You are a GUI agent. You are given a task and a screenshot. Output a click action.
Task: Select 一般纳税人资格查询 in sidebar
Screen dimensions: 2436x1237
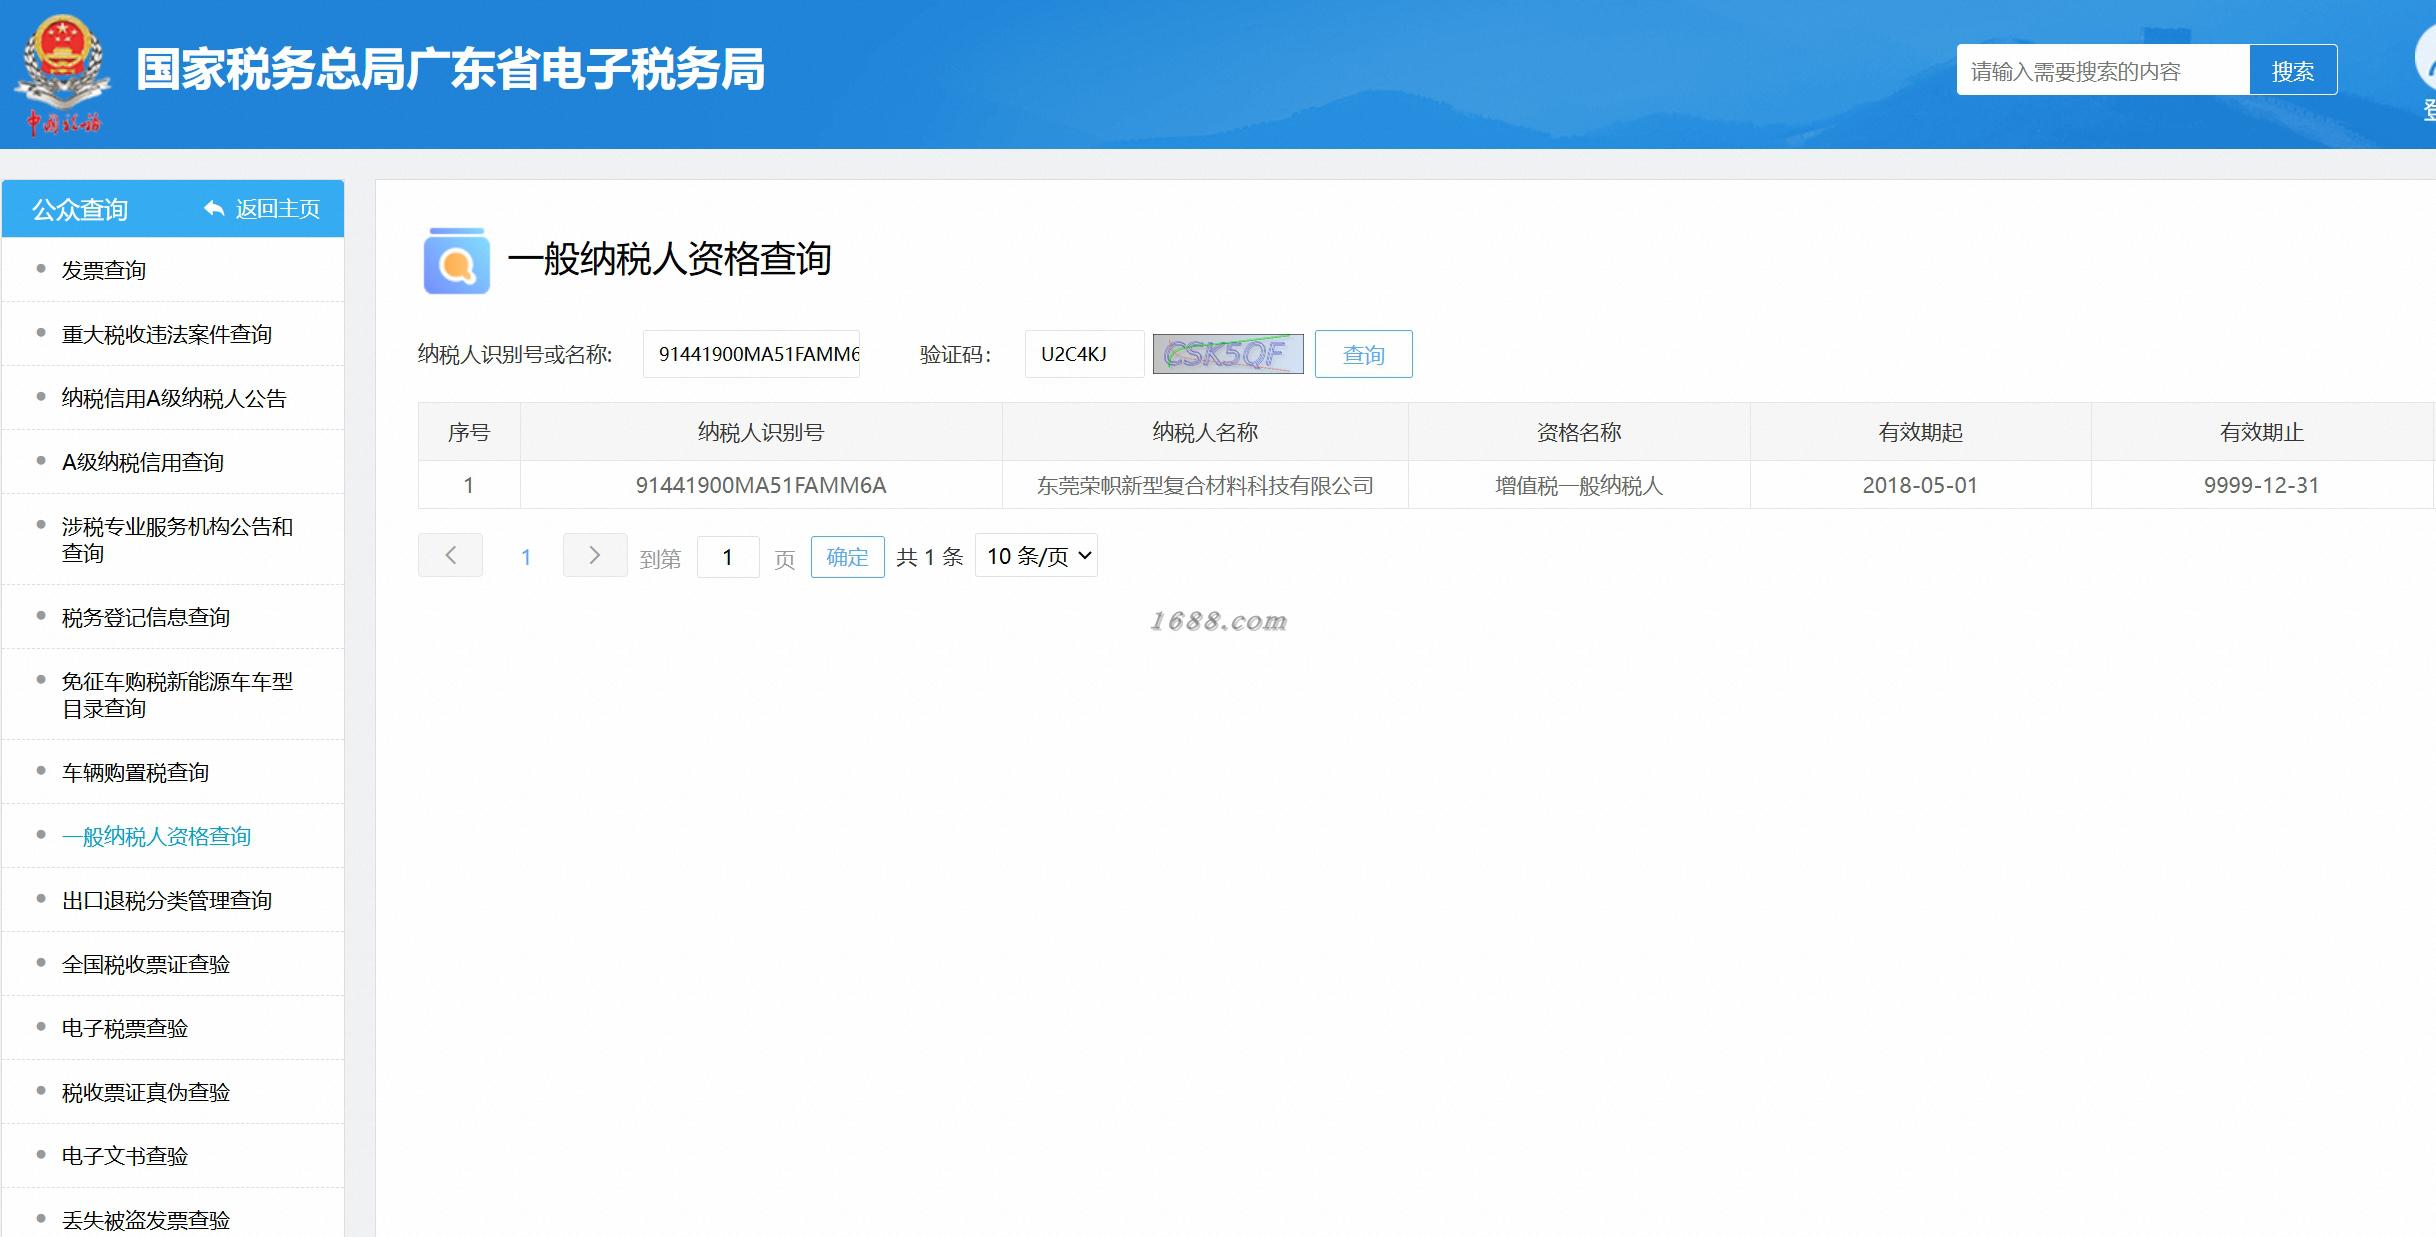156,836
